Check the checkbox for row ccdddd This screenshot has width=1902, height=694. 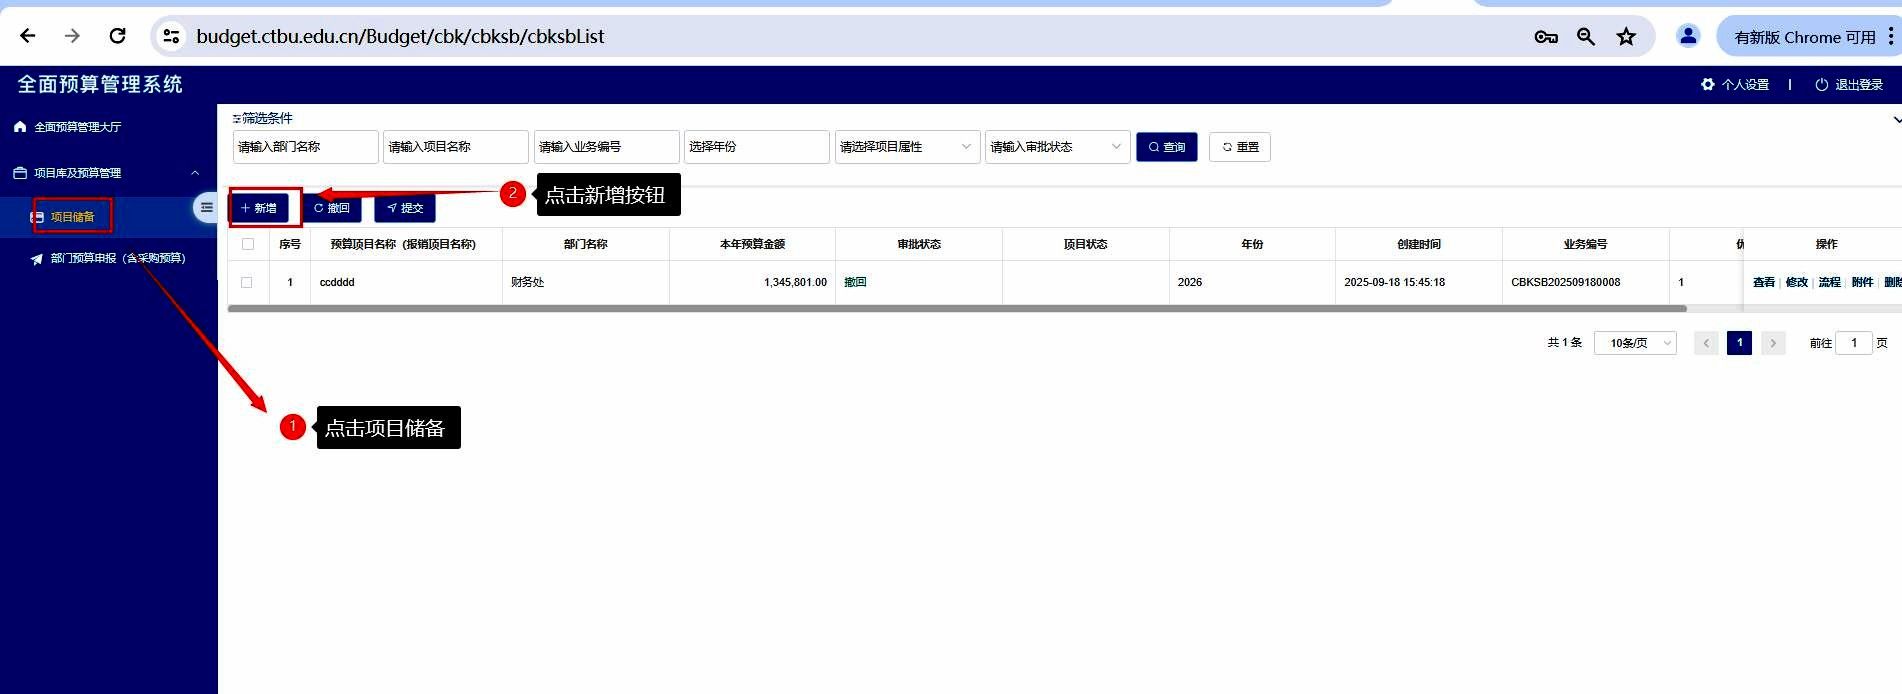coord(247,283)
